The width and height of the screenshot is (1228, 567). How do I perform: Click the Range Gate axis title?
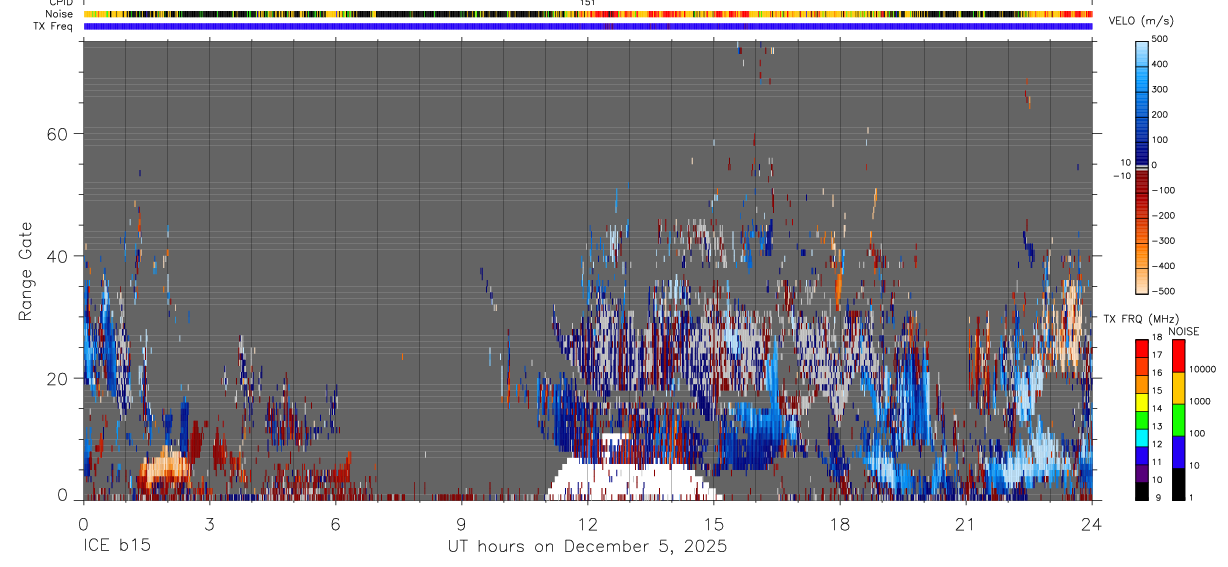click(26, 272)
